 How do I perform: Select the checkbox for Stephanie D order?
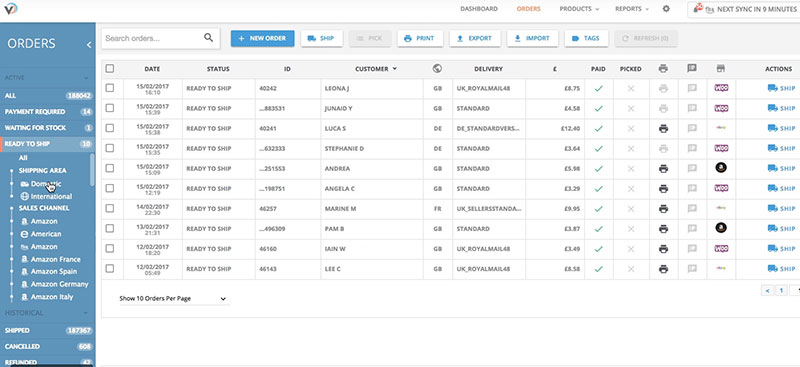110,148
